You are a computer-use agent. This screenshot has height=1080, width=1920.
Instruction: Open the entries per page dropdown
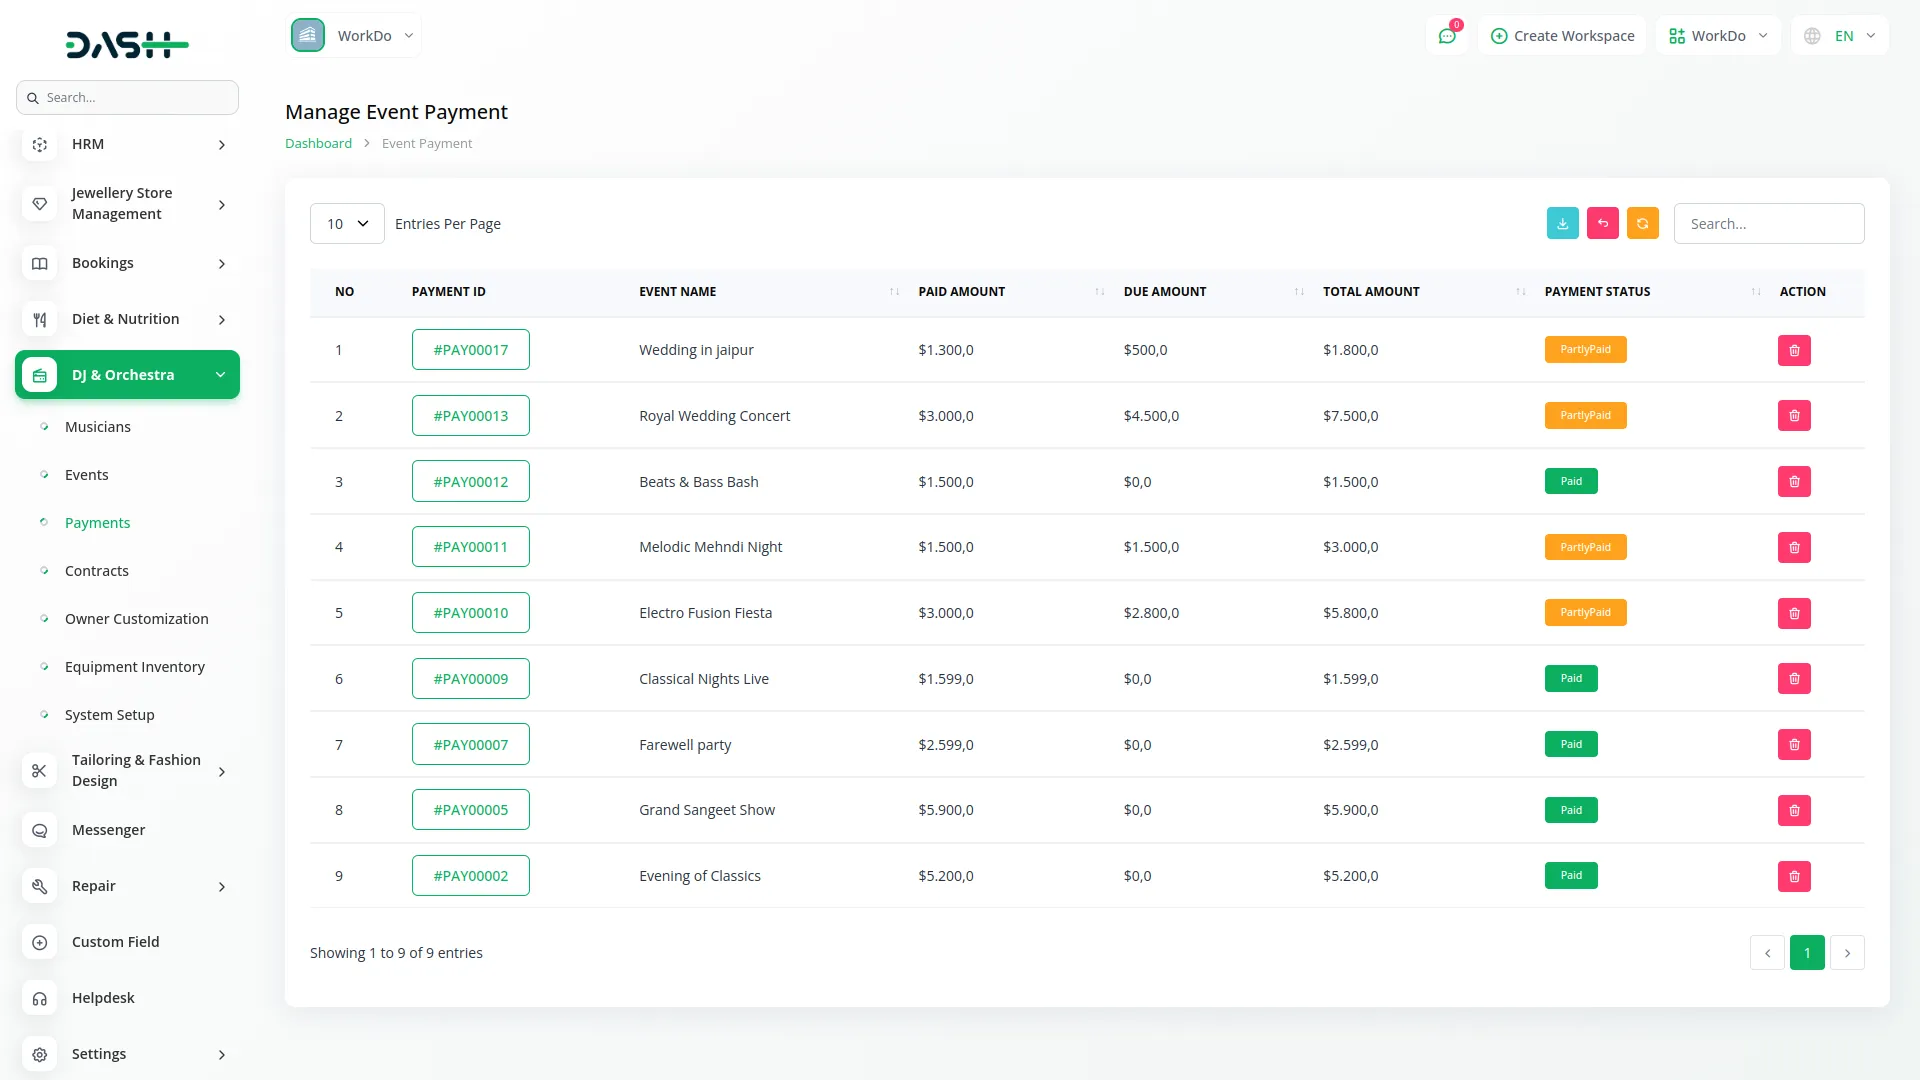(347, 224)
